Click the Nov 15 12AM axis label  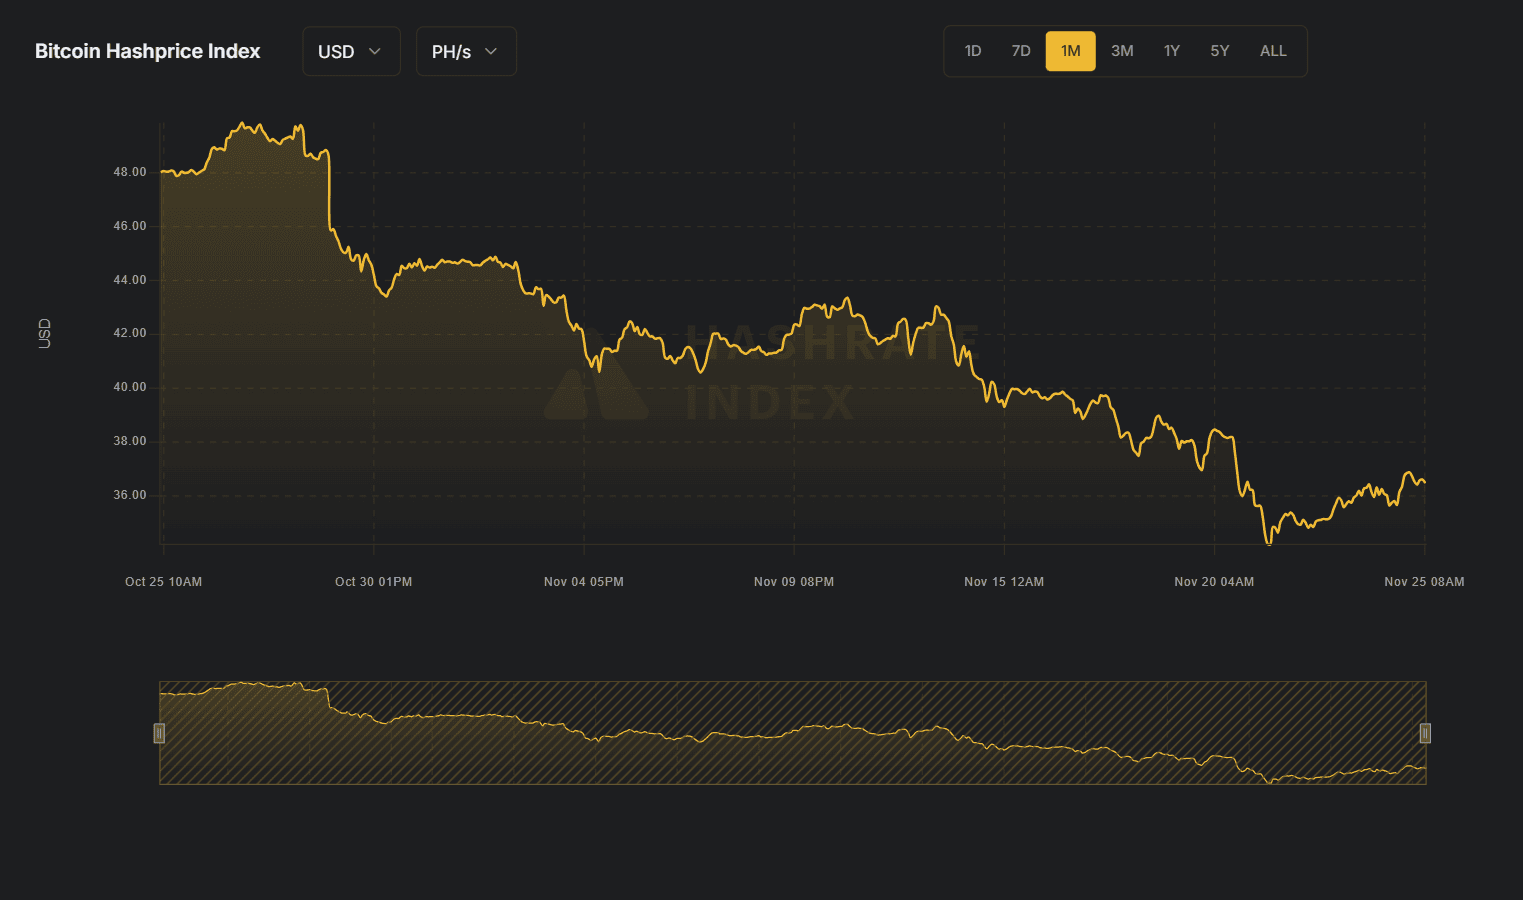1003,582
